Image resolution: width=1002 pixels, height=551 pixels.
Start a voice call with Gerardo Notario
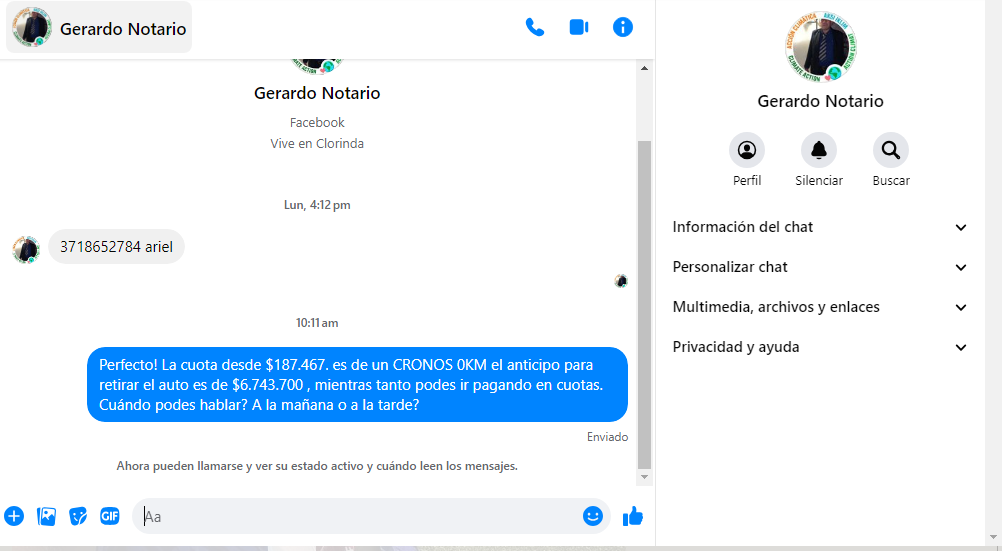[x=535, y=27]
